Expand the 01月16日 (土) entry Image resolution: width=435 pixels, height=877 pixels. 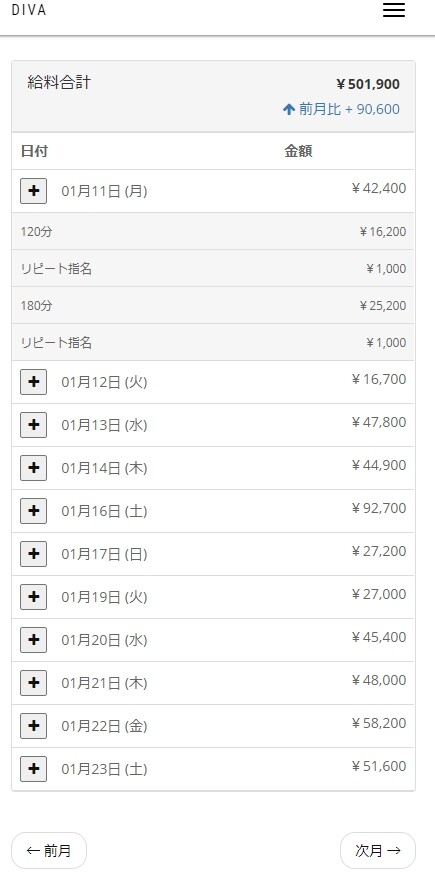pyautogui.click(x=34, y=511)
